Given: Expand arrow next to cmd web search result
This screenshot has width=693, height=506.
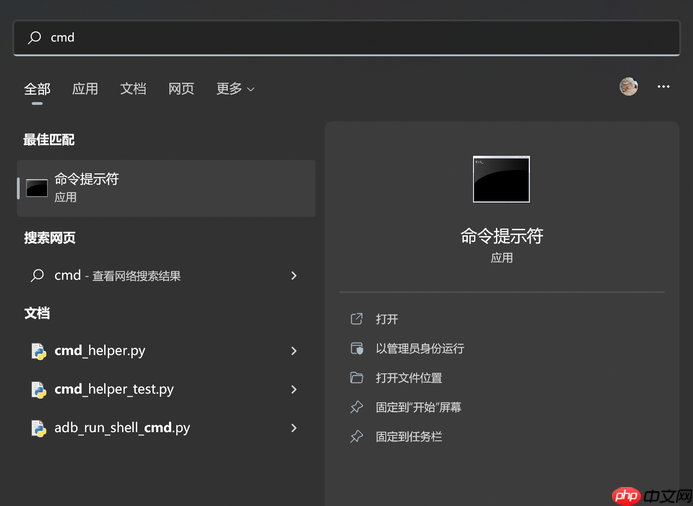Looking at the screenshot, I should [x=293, y=275].
